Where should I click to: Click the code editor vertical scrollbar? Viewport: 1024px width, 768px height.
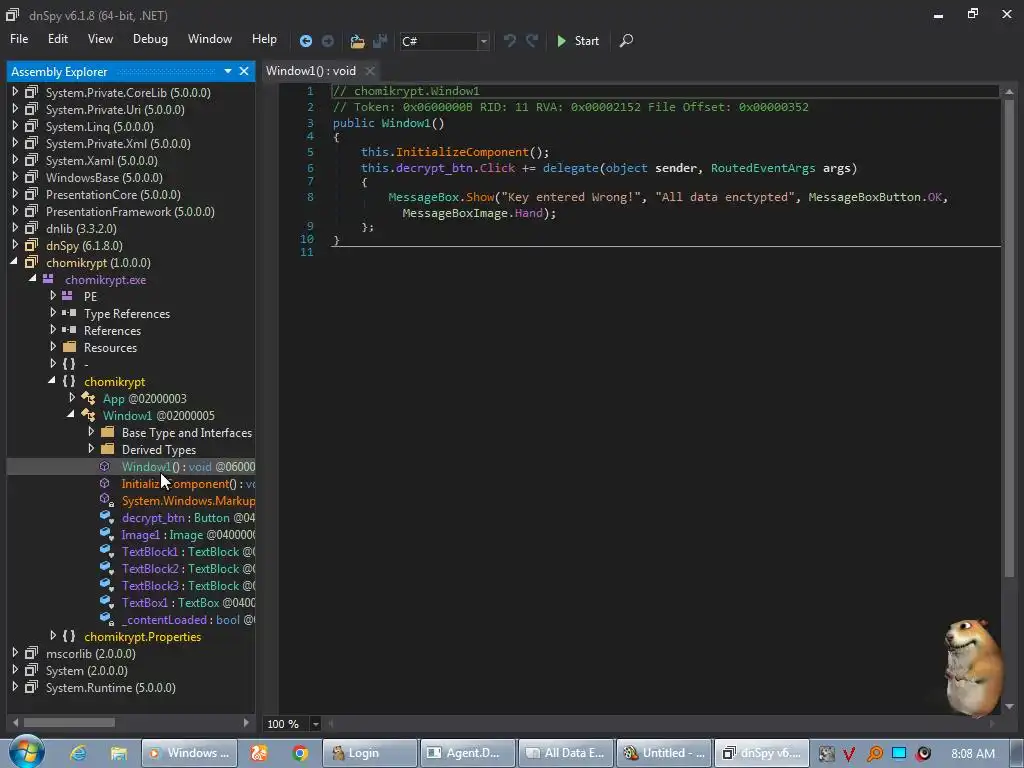(1009, 340)
